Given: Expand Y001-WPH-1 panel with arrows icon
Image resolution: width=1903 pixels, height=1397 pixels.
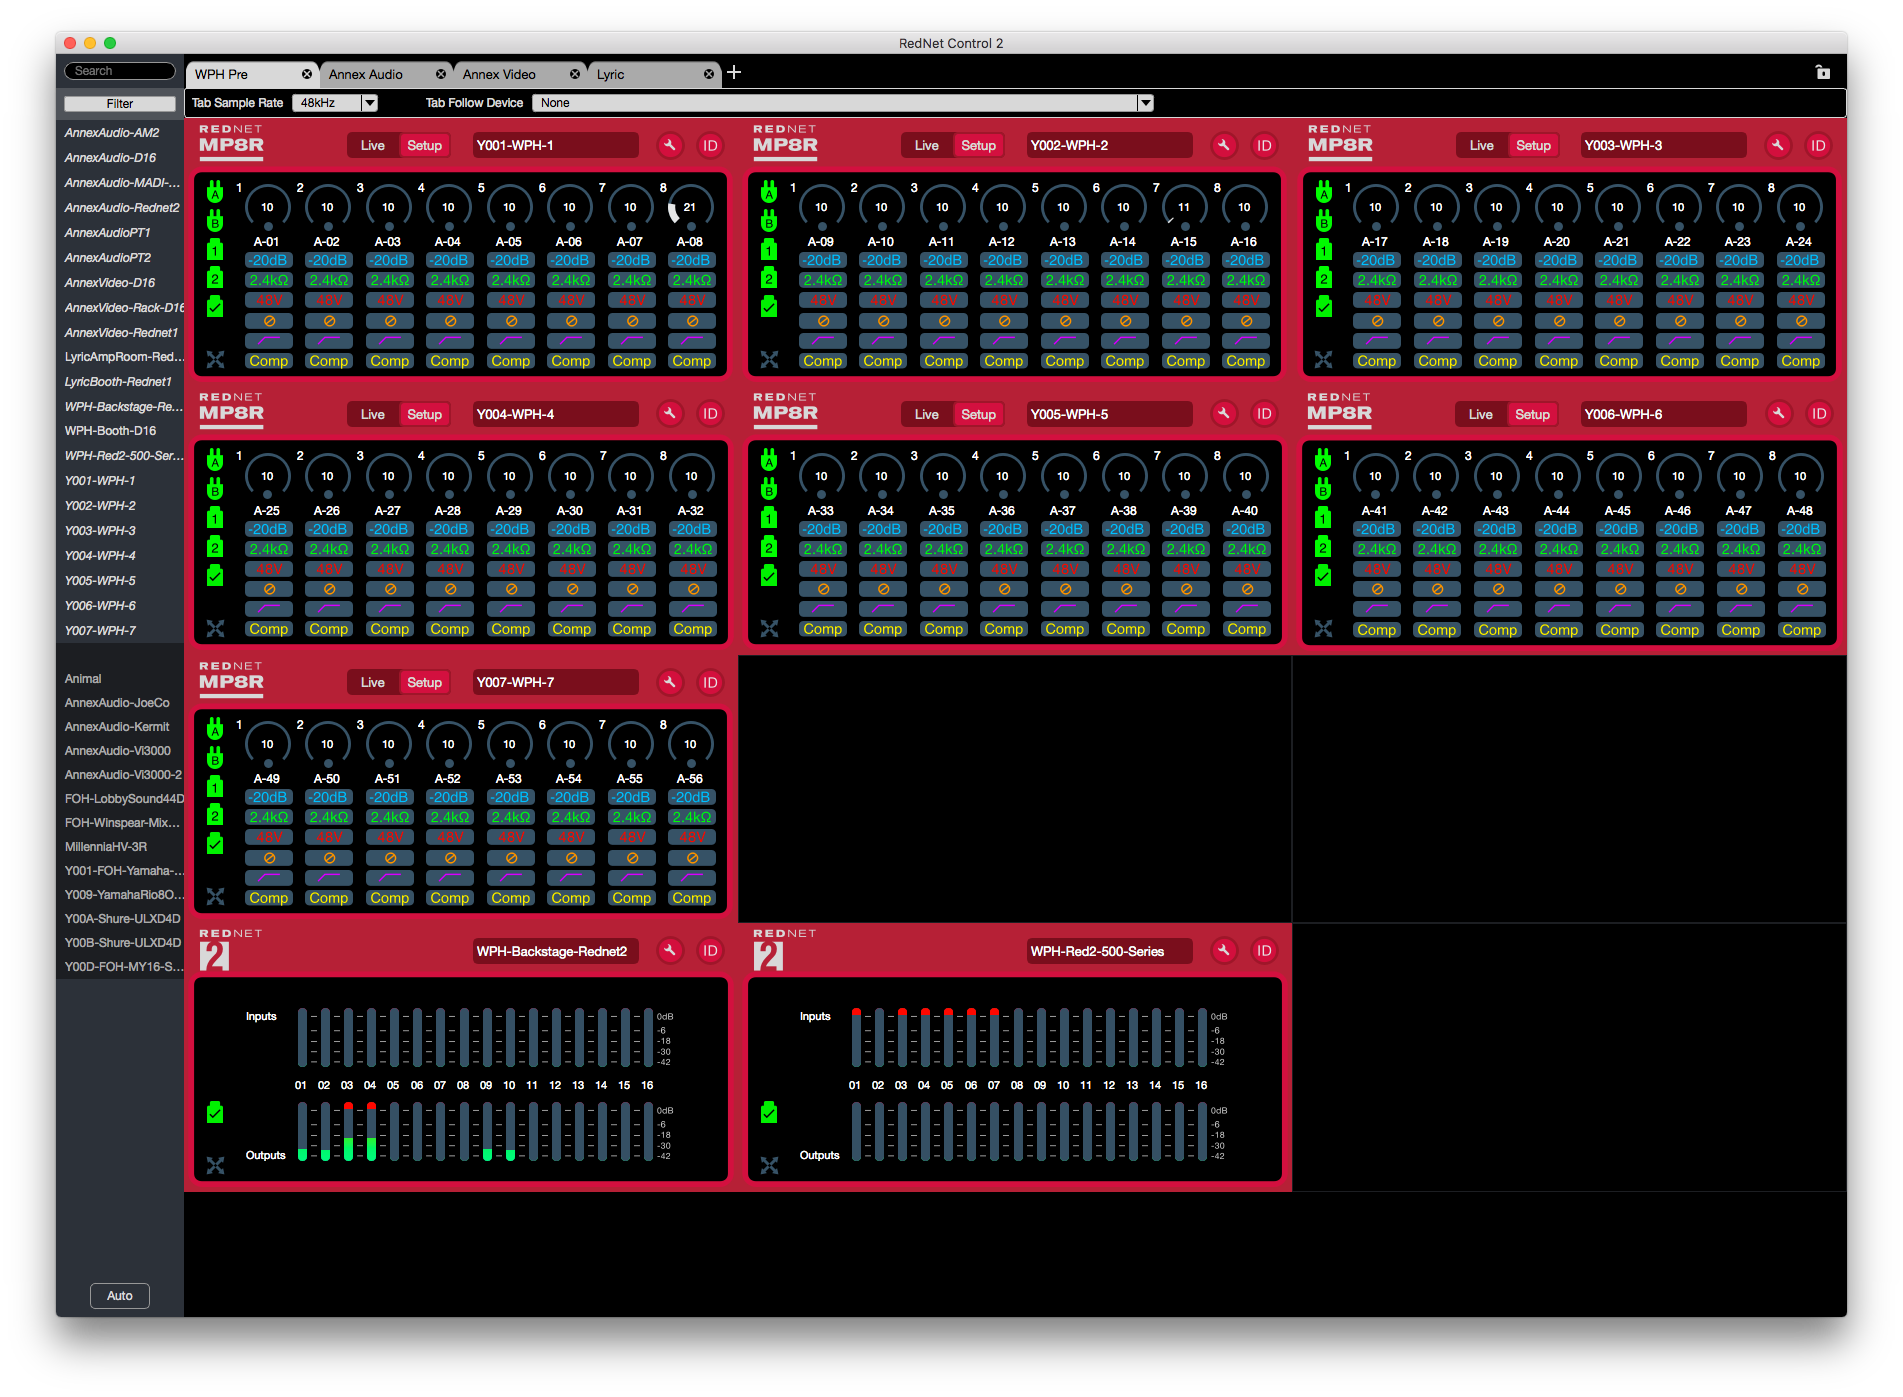Looking at the screenshot, I should click(x=215, y=360).
